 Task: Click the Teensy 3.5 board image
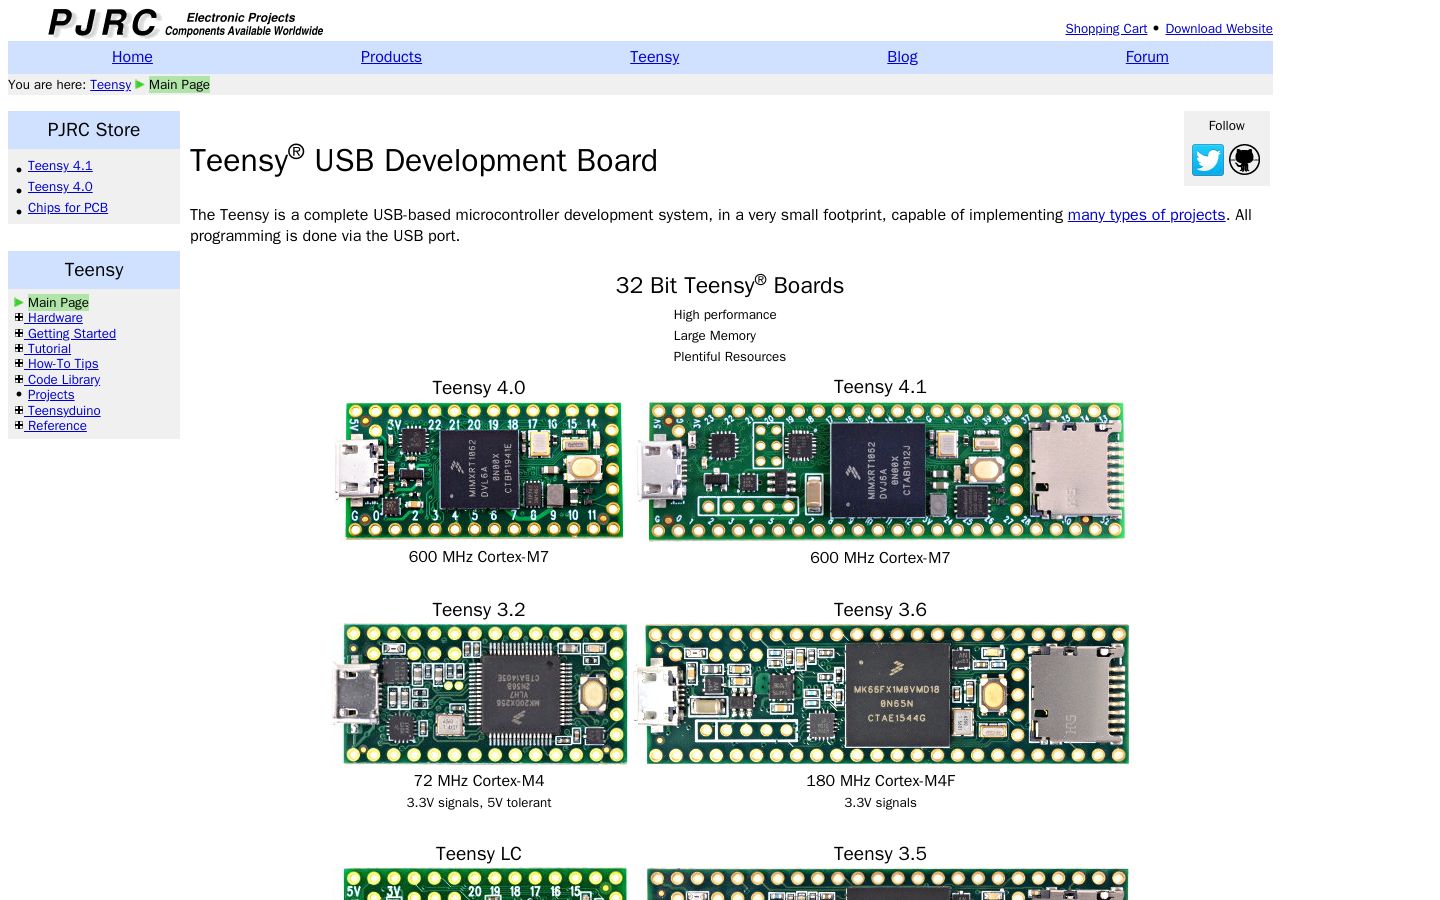pos(887,884)
